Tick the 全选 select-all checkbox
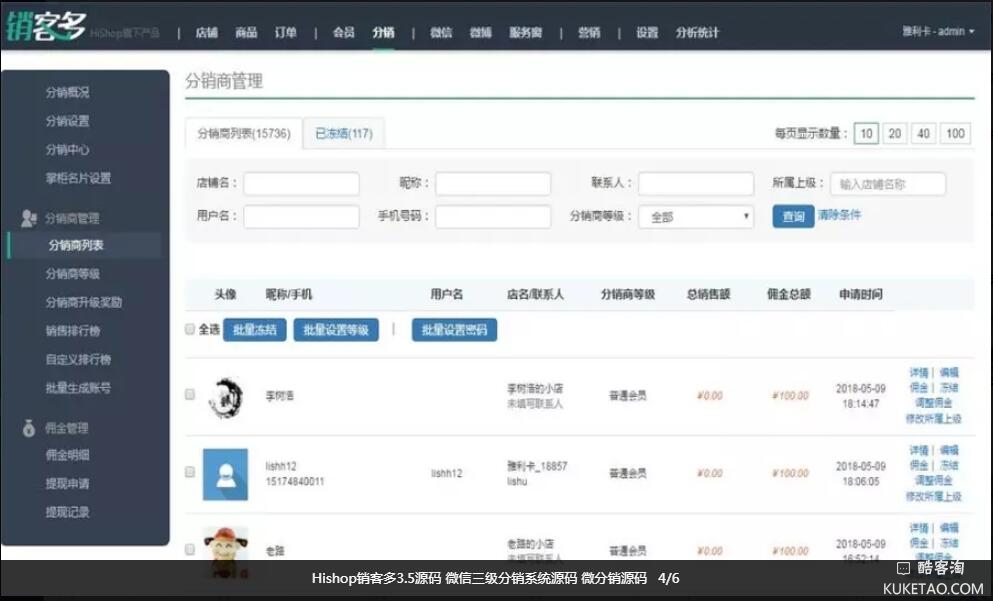This screenshot has width=993, height=601. 190,329
